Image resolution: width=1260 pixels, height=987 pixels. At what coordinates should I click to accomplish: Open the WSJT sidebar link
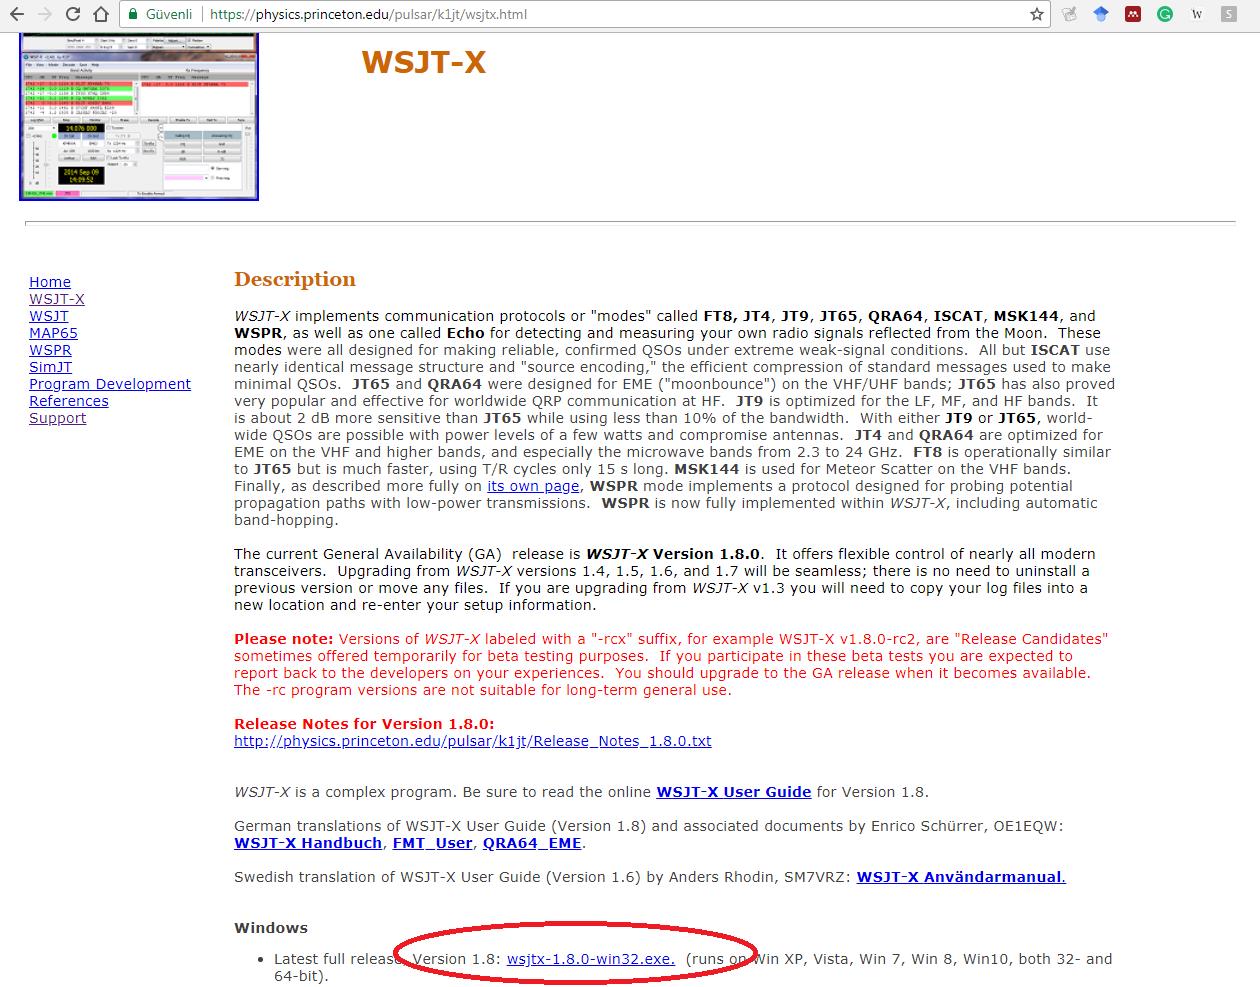click(49, 316)
